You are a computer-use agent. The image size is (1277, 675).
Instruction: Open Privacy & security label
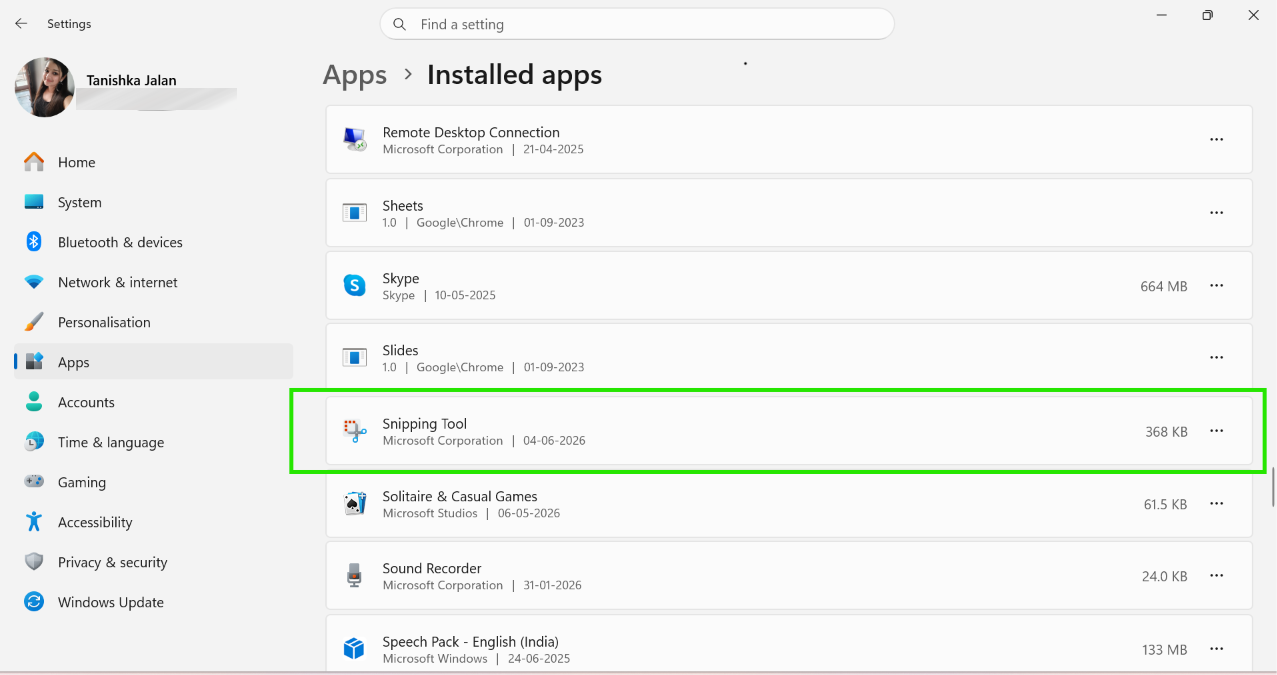[113, 562]
